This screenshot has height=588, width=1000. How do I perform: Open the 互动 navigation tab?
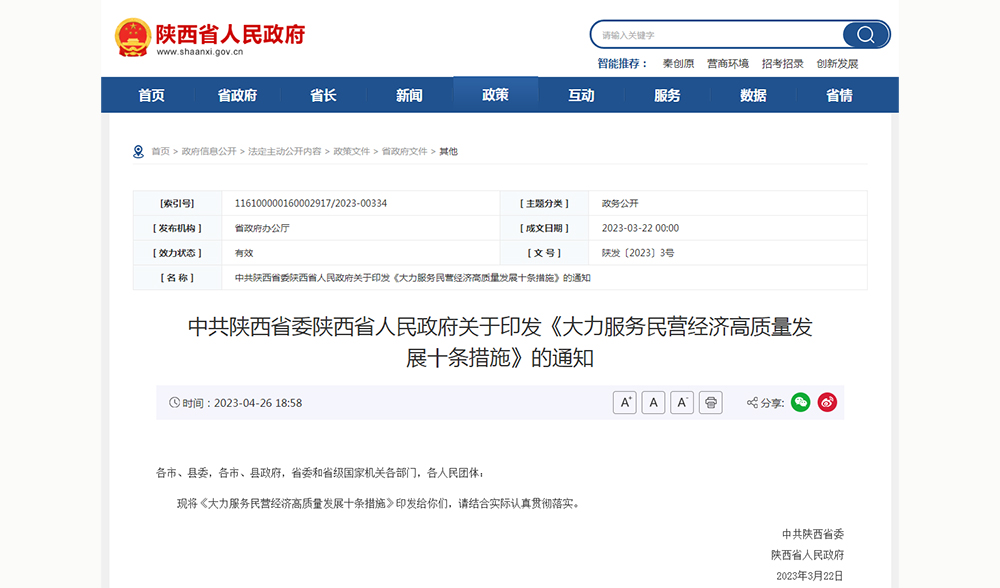(581, 95)
